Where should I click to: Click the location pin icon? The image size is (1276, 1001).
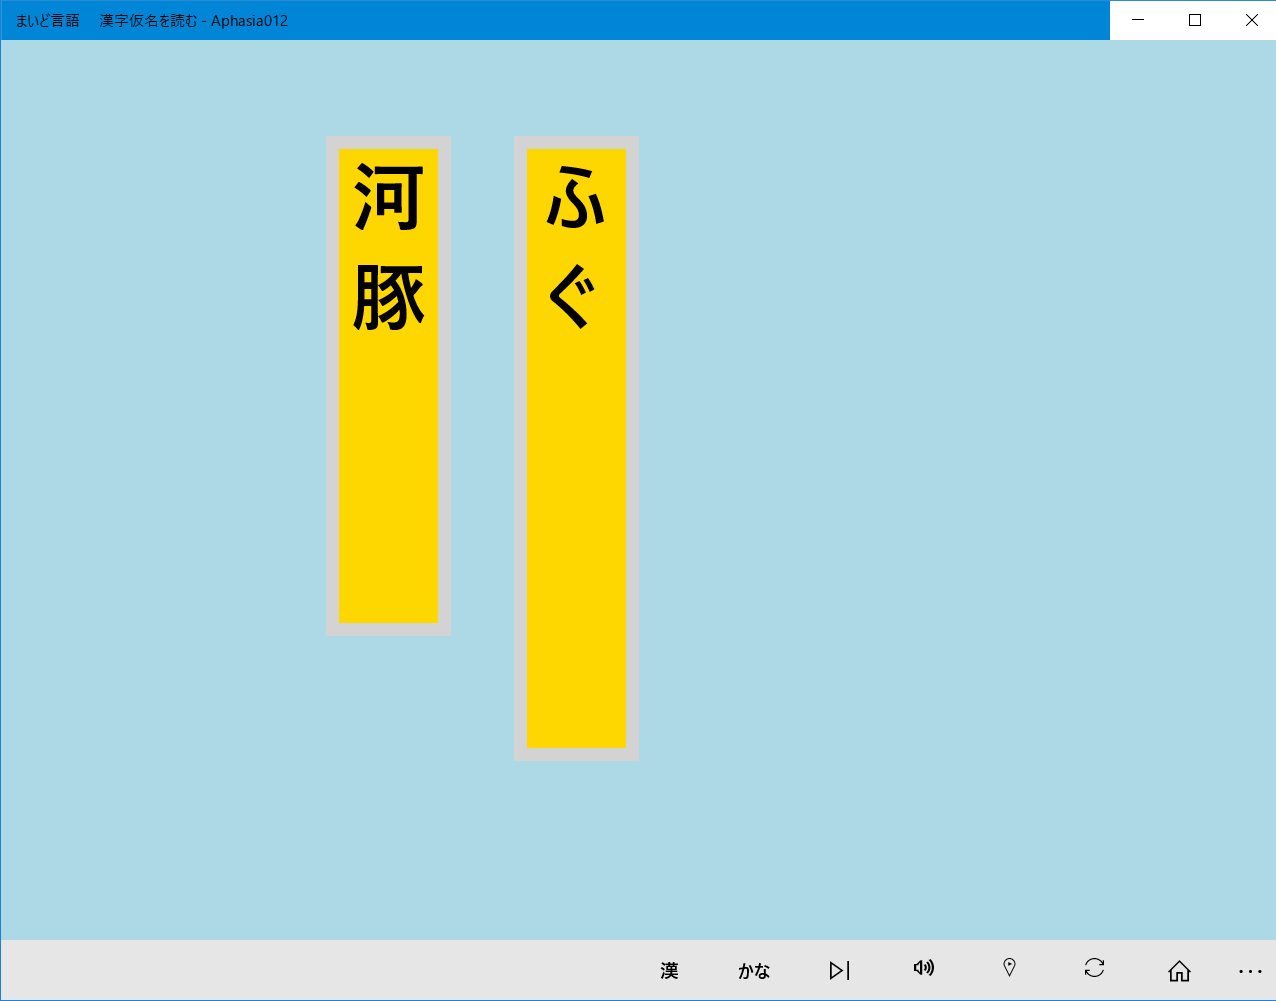1009,967
